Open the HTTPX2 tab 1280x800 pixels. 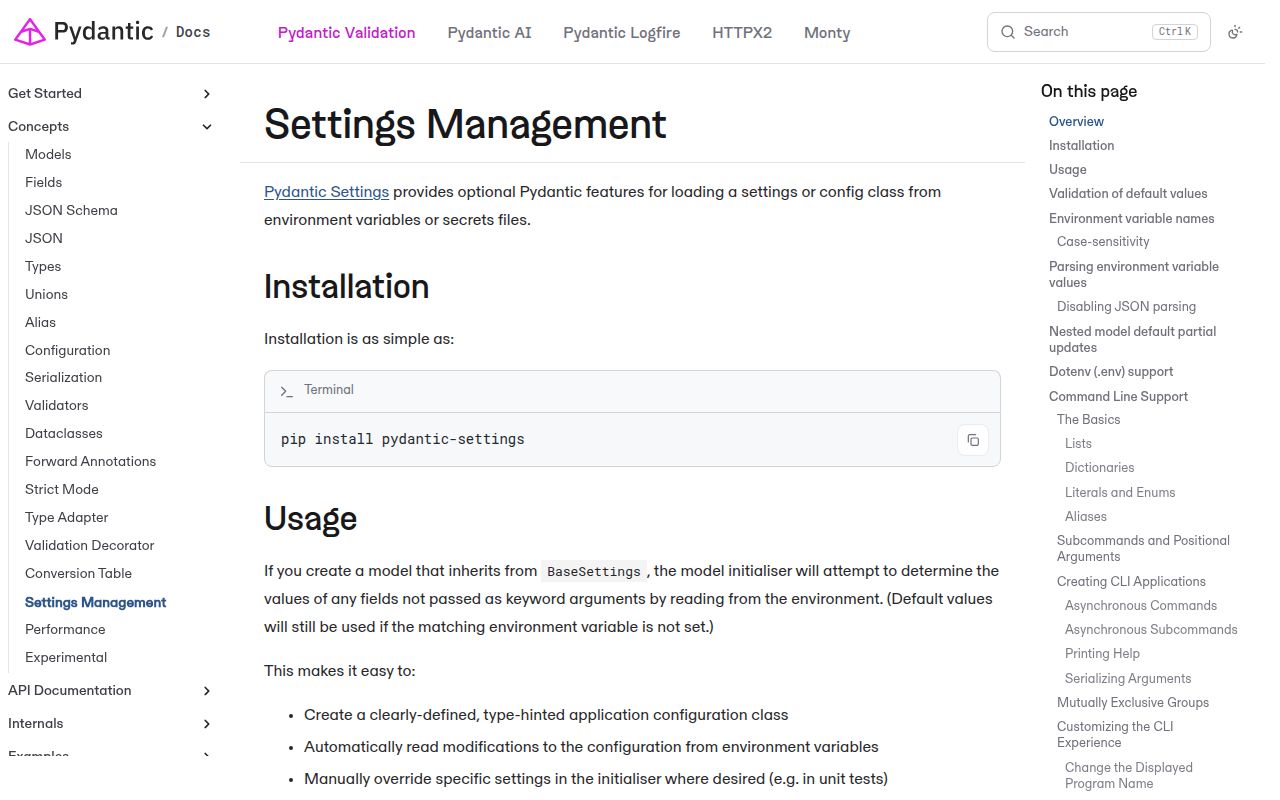pos(742,33)
